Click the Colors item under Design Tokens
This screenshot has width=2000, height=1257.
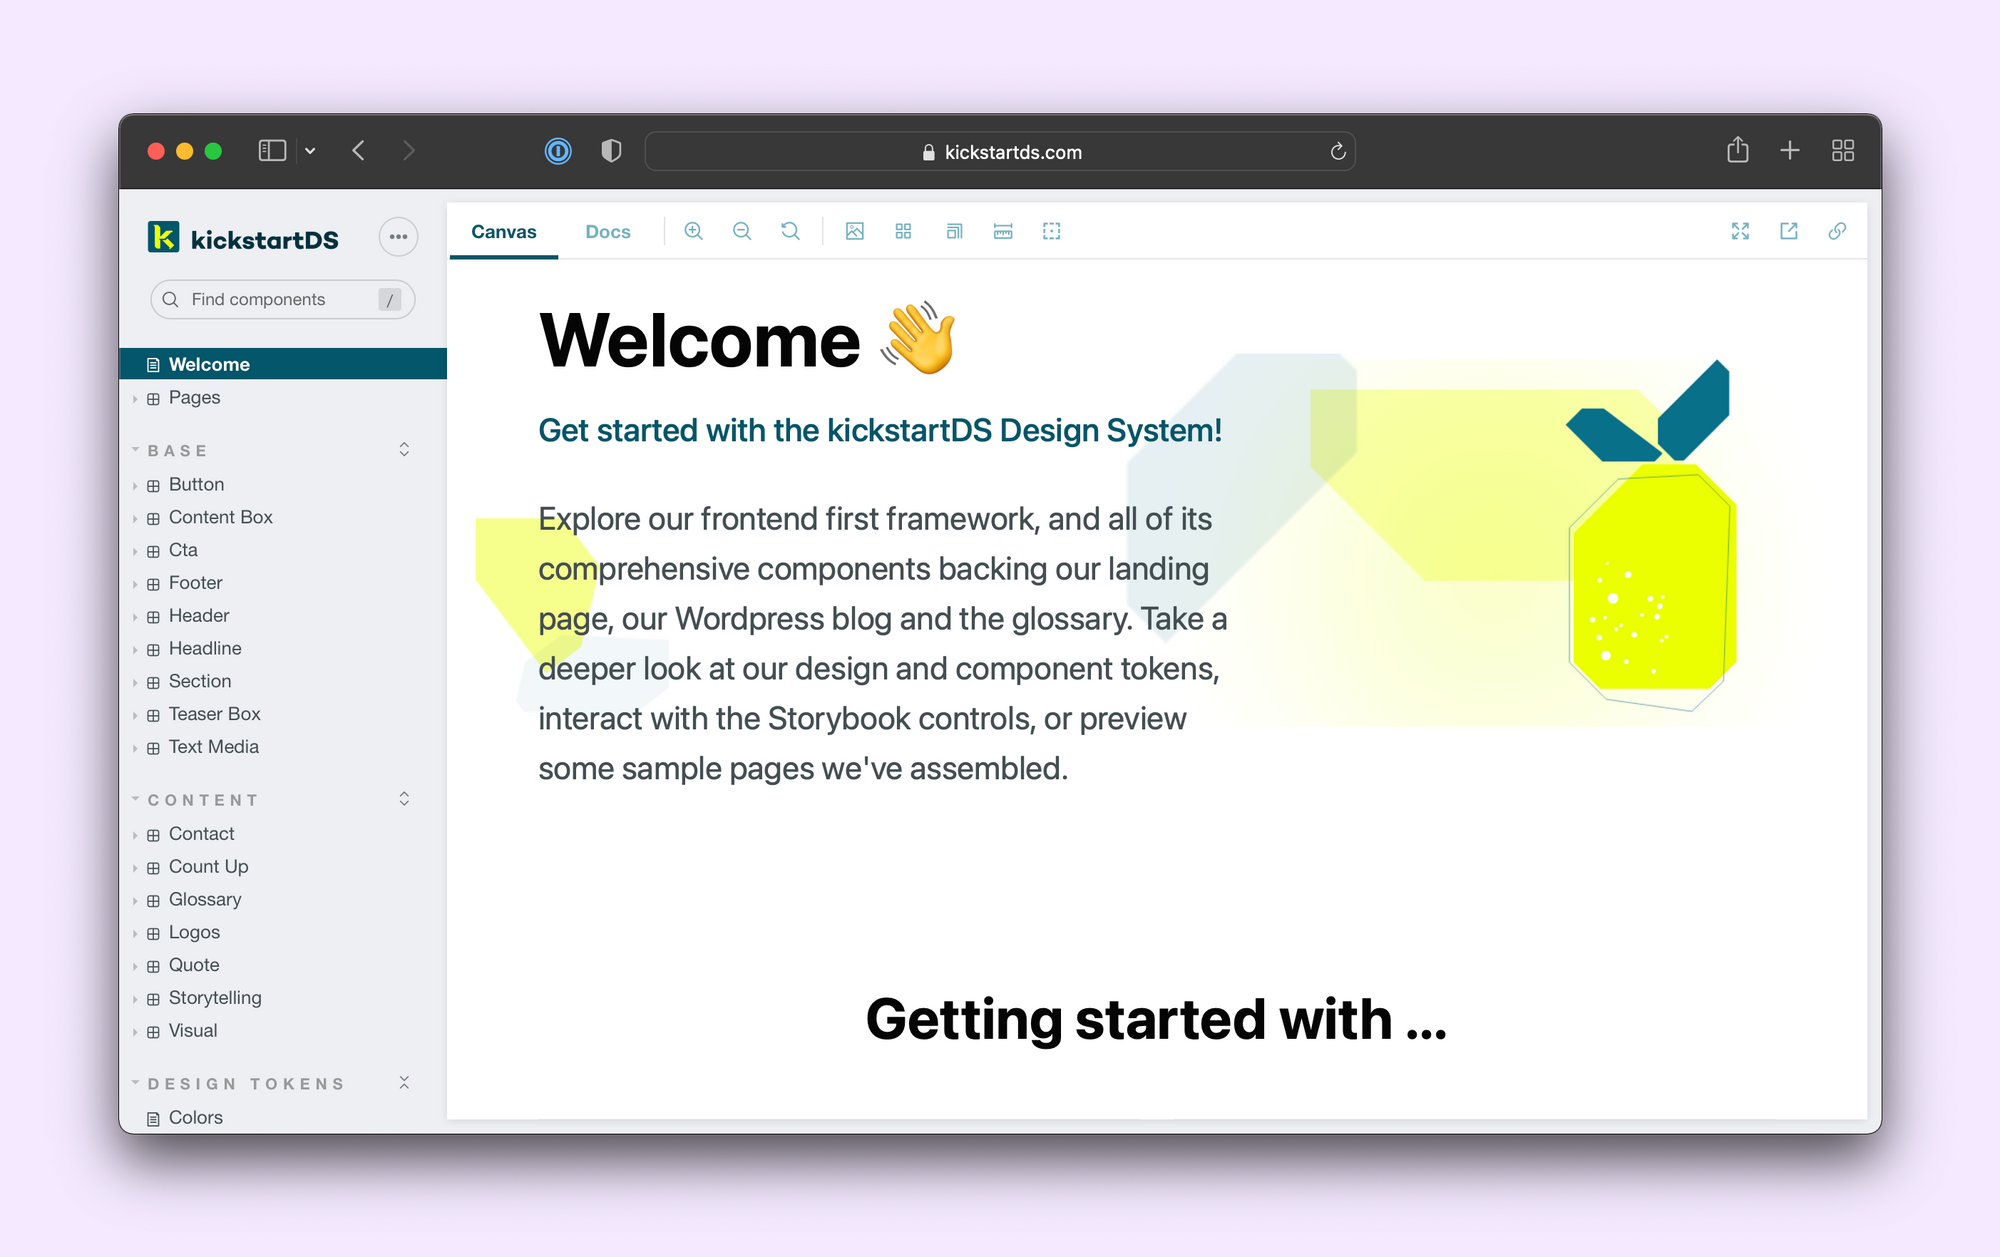[x=196, y=1117]
